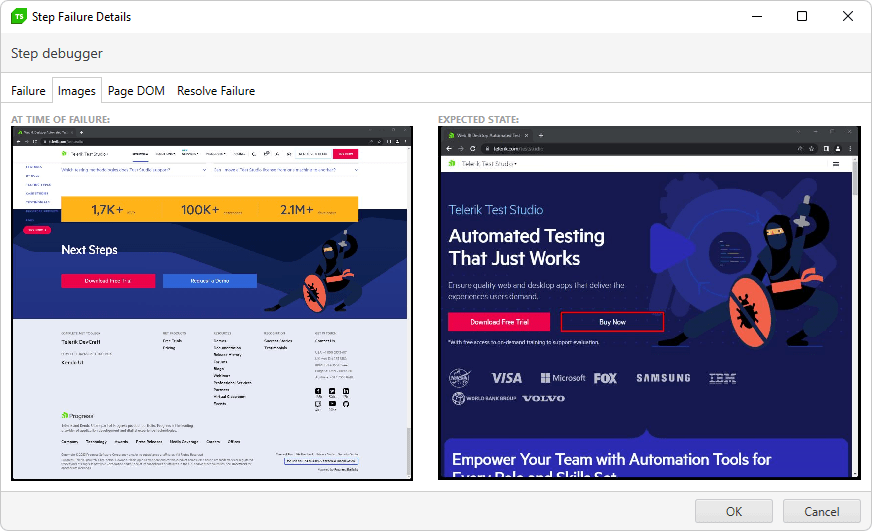Viewport: 872px width, 531px height.
Task: Minimize the Step Failure Details window
Action: click(757, 16)
